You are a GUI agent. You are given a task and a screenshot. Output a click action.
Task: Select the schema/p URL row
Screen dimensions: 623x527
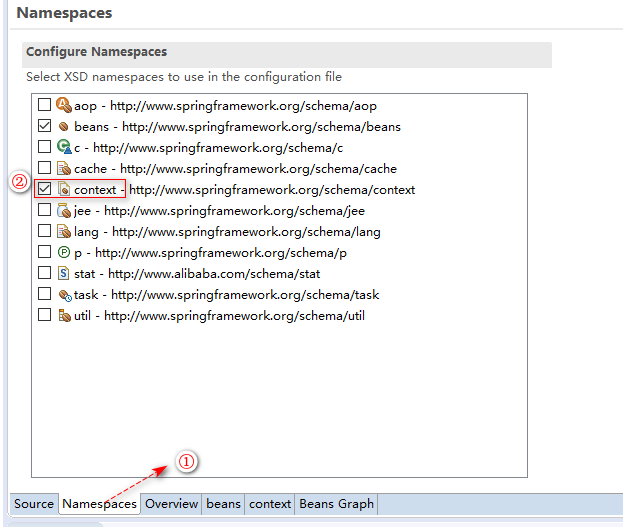point(221,253)
